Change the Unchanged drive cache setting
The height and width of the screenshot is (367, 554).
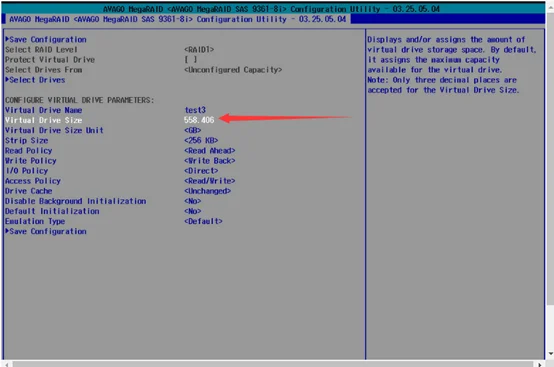coord(207,191)
